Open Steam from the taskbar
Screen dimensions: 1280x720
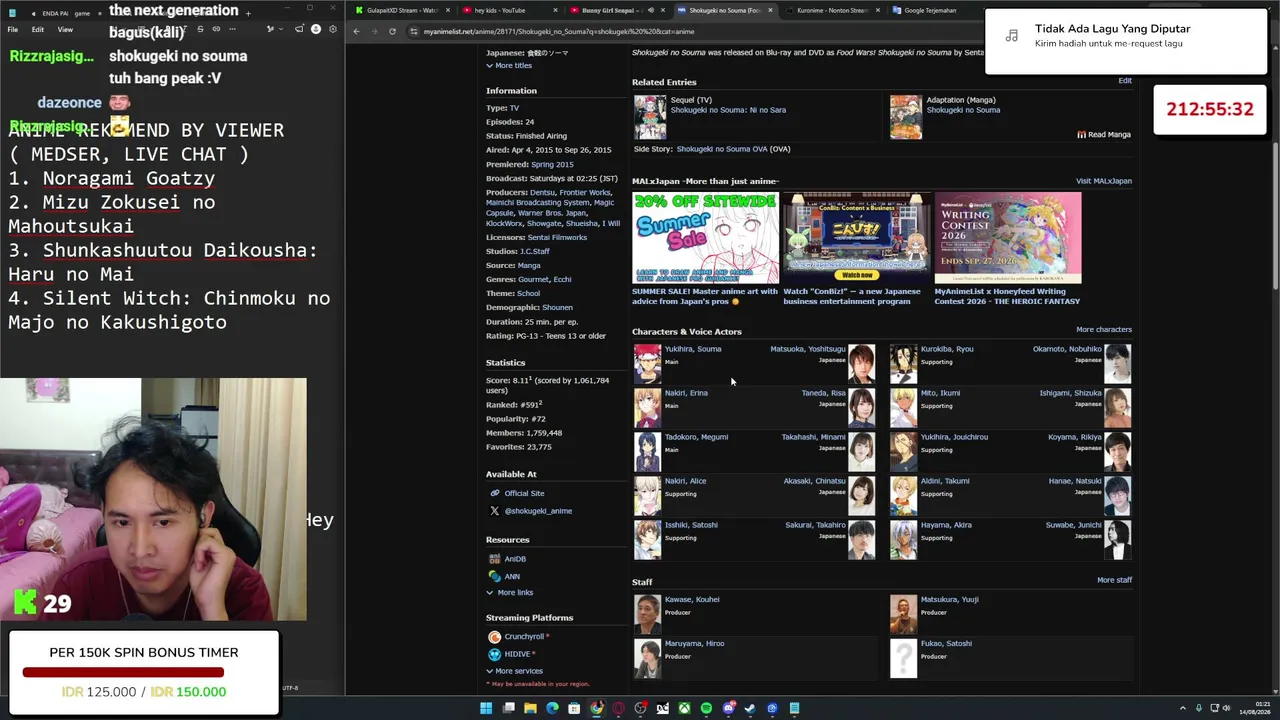(750, 708)
